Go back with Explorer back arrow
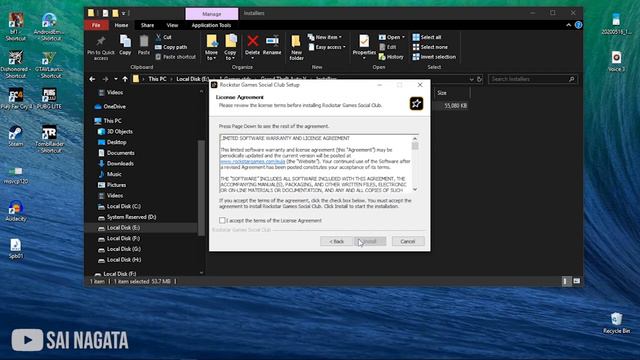Image resolution: width=640 pixels, height=360 pixels. 92,79
